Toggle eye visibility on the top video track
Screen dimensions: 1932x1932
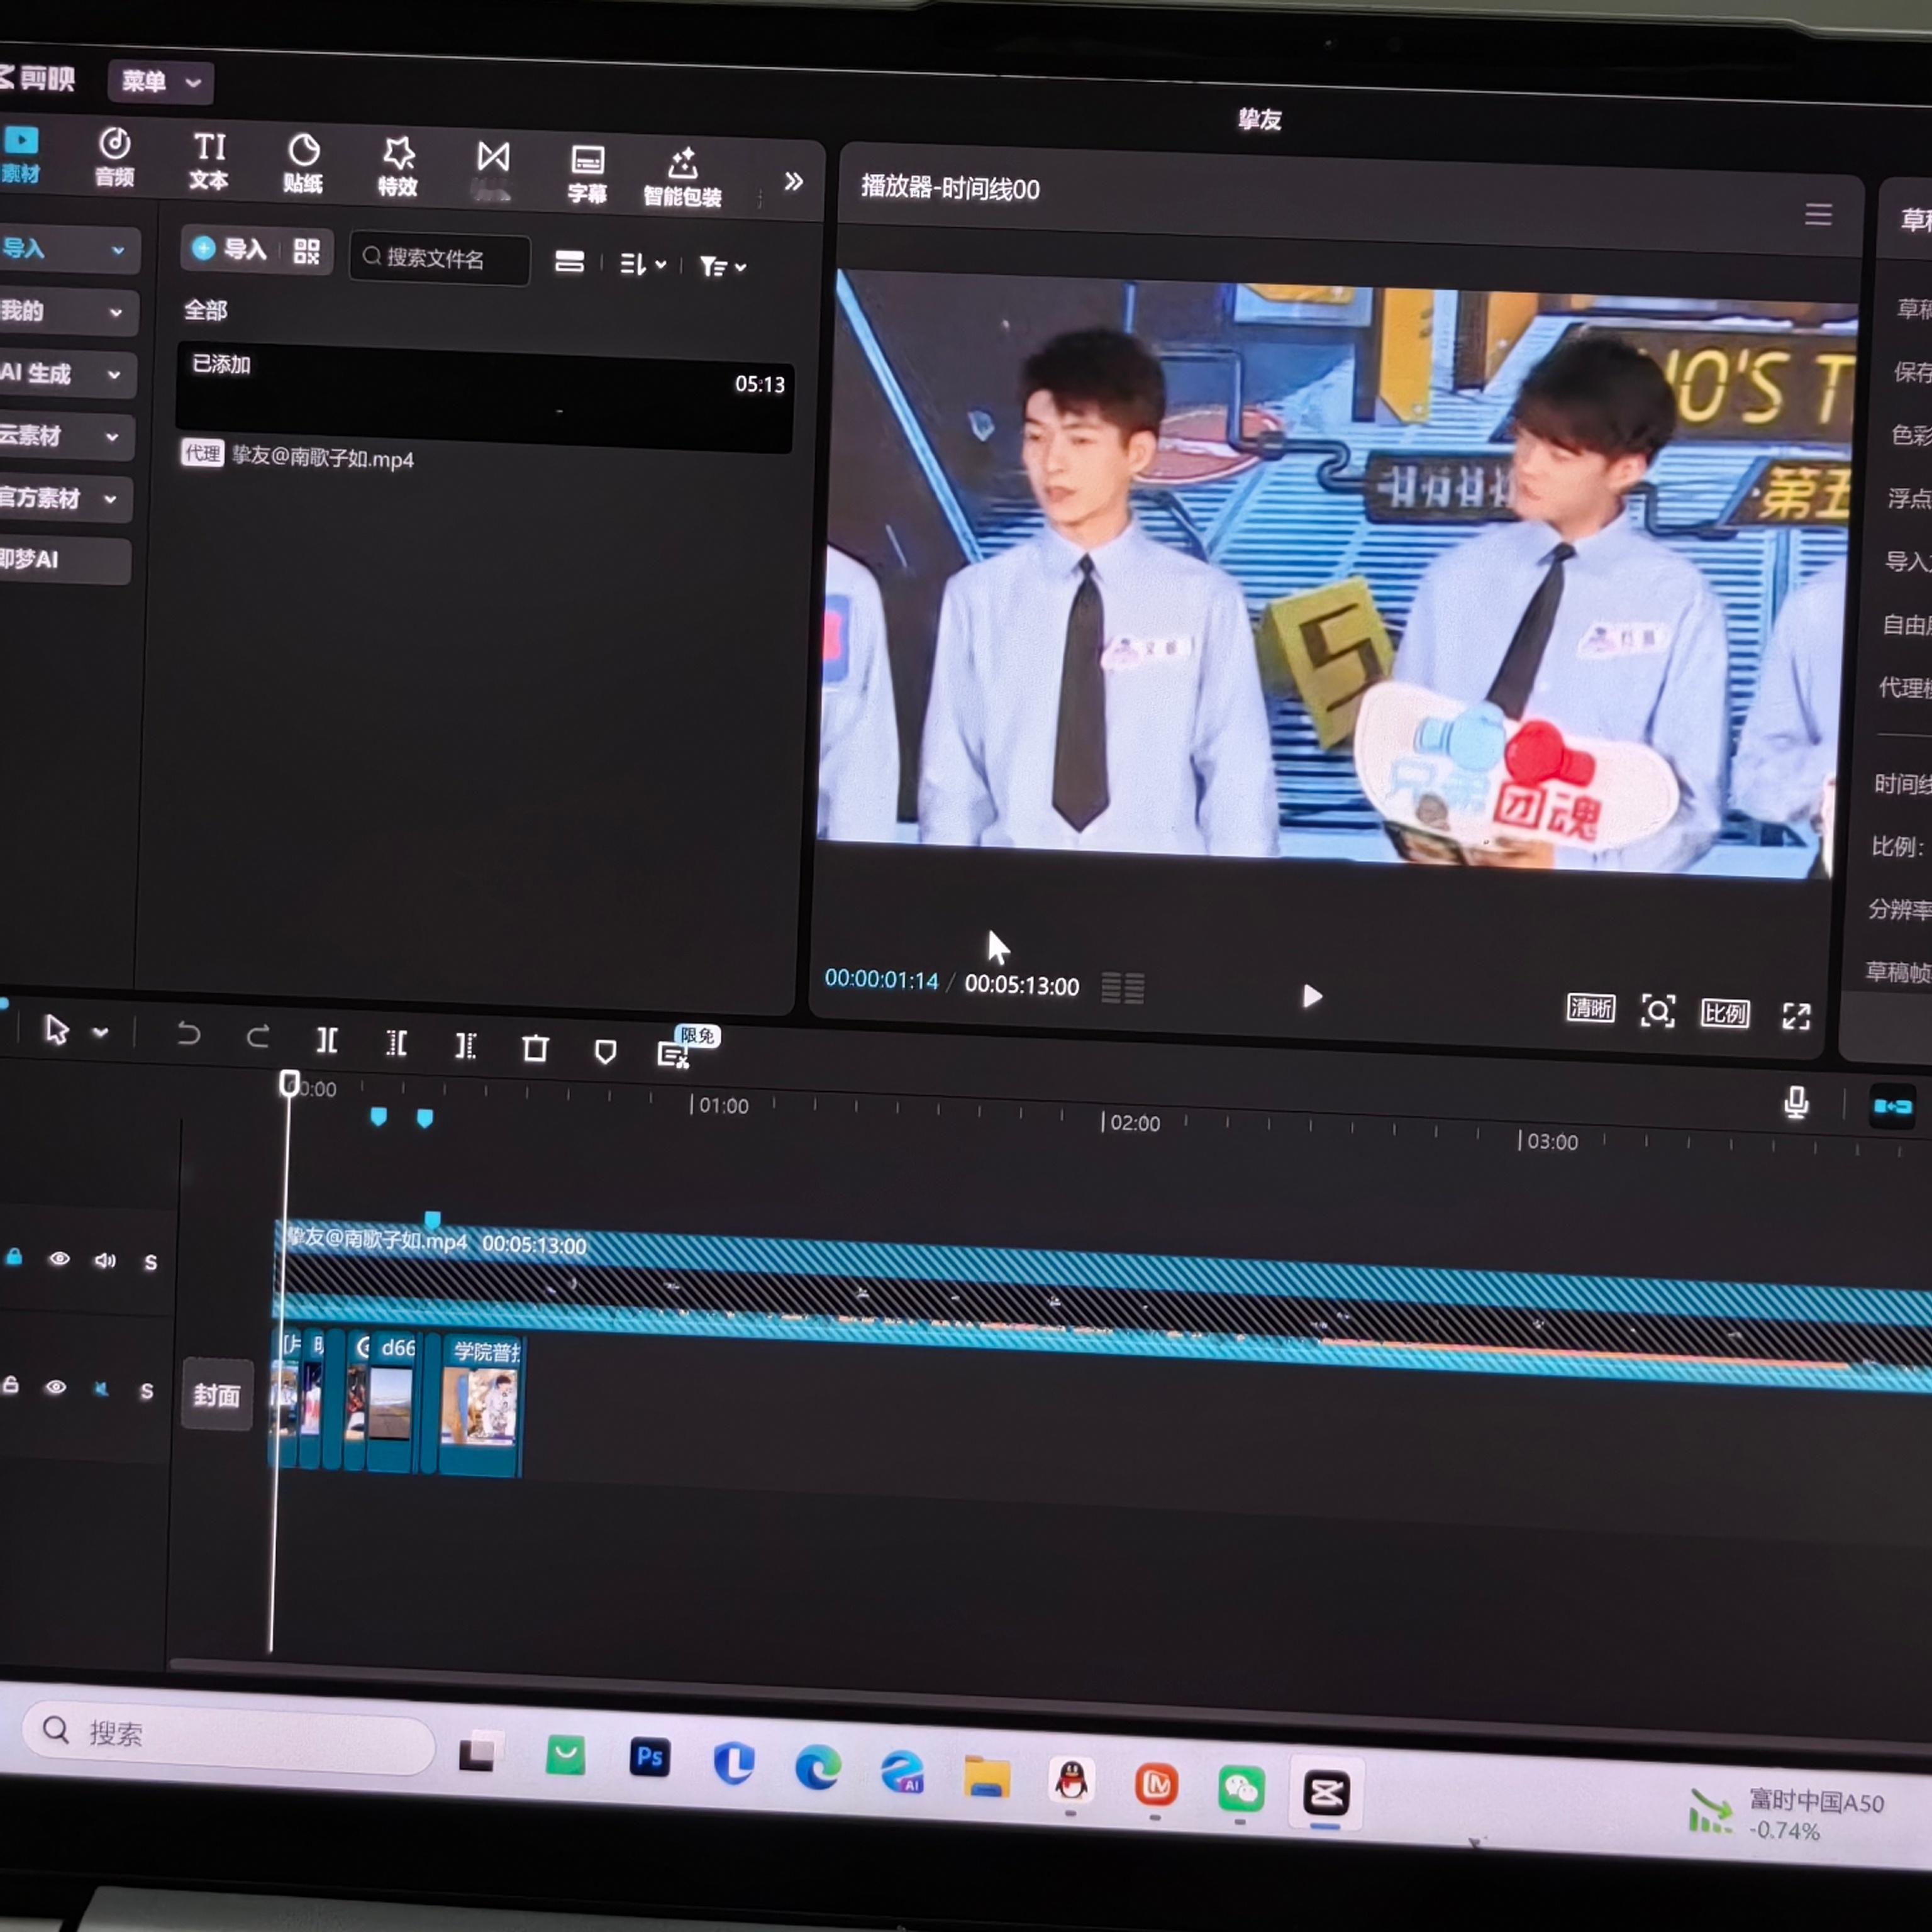click(x=60, y=1258)
